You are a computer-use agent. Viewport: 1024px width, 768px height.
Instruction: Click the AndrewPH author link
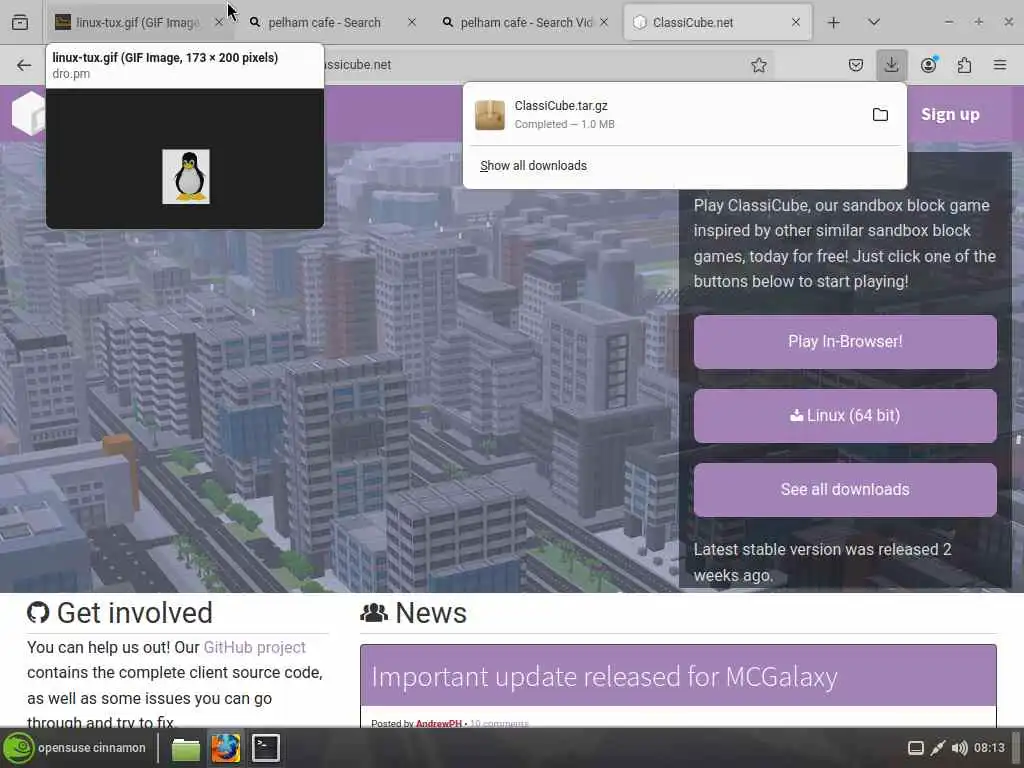pyautogui.click(x=438, y=724)
